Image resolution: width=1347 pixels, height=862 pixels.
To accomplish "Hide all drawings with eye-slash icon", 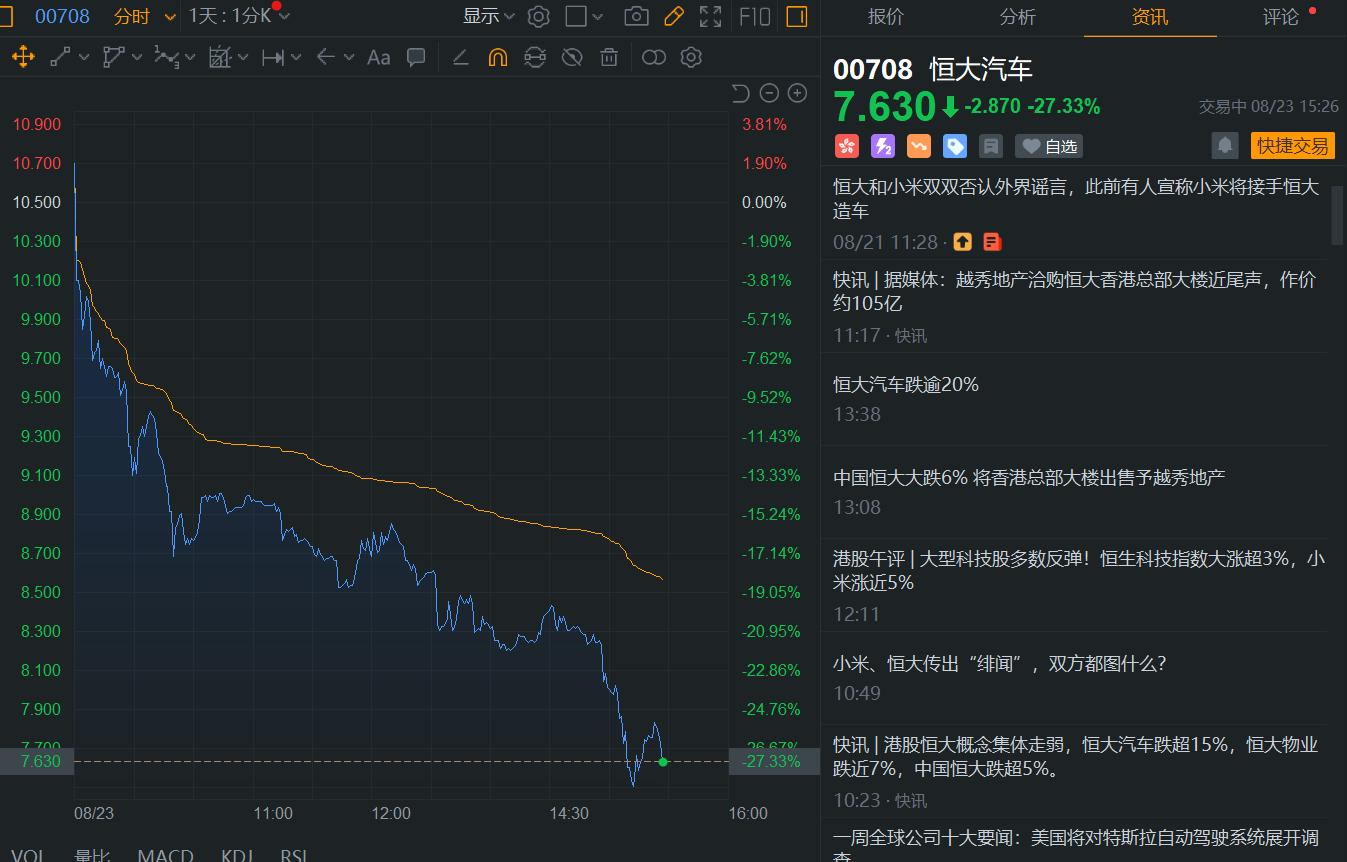I will click(572, 57).
